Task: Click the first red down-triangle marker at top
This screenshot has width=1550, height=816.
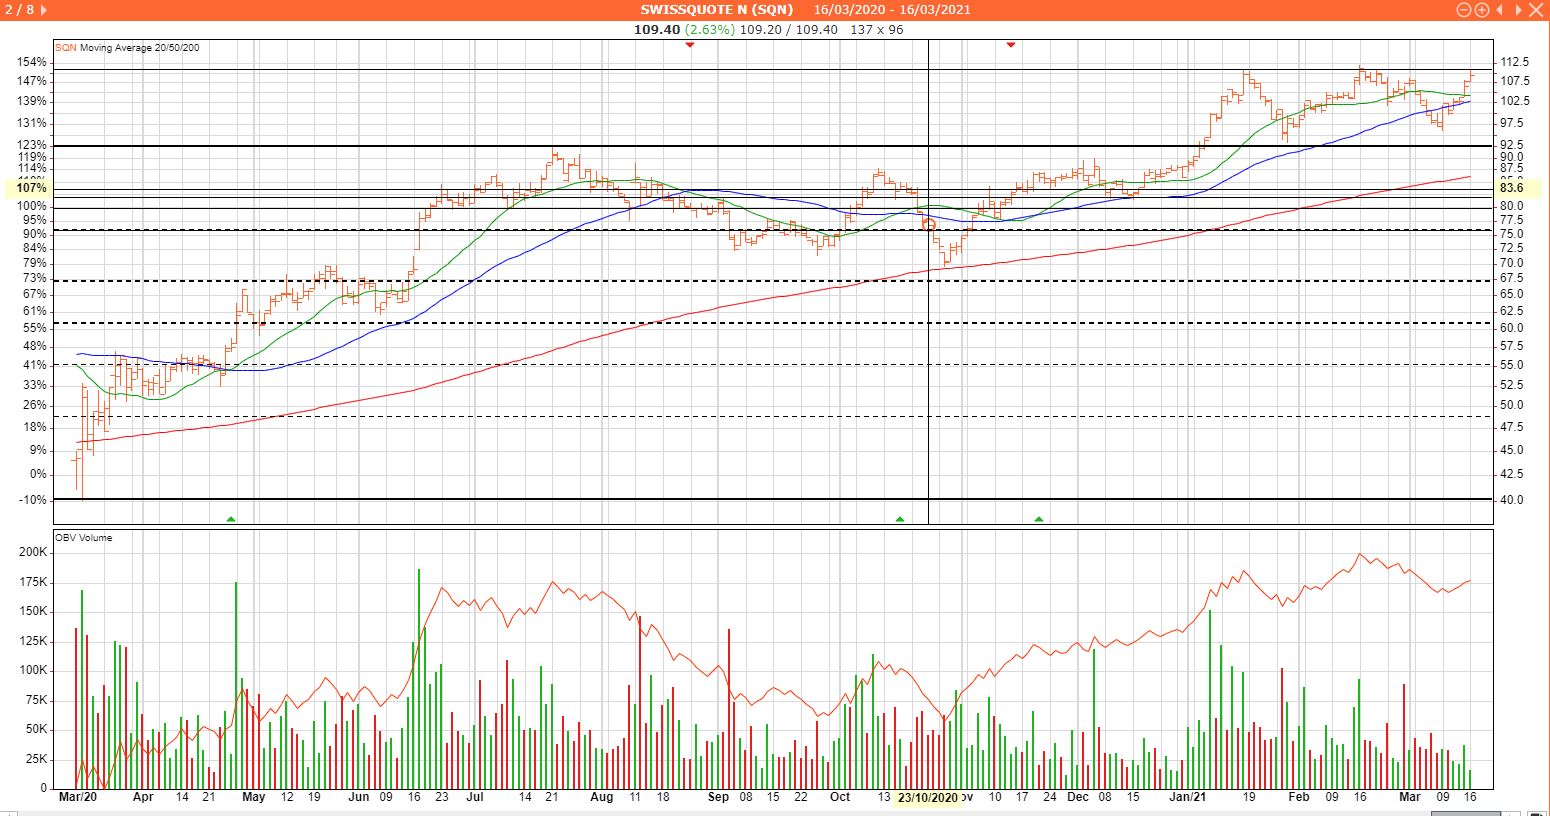Action: (689, 45)
